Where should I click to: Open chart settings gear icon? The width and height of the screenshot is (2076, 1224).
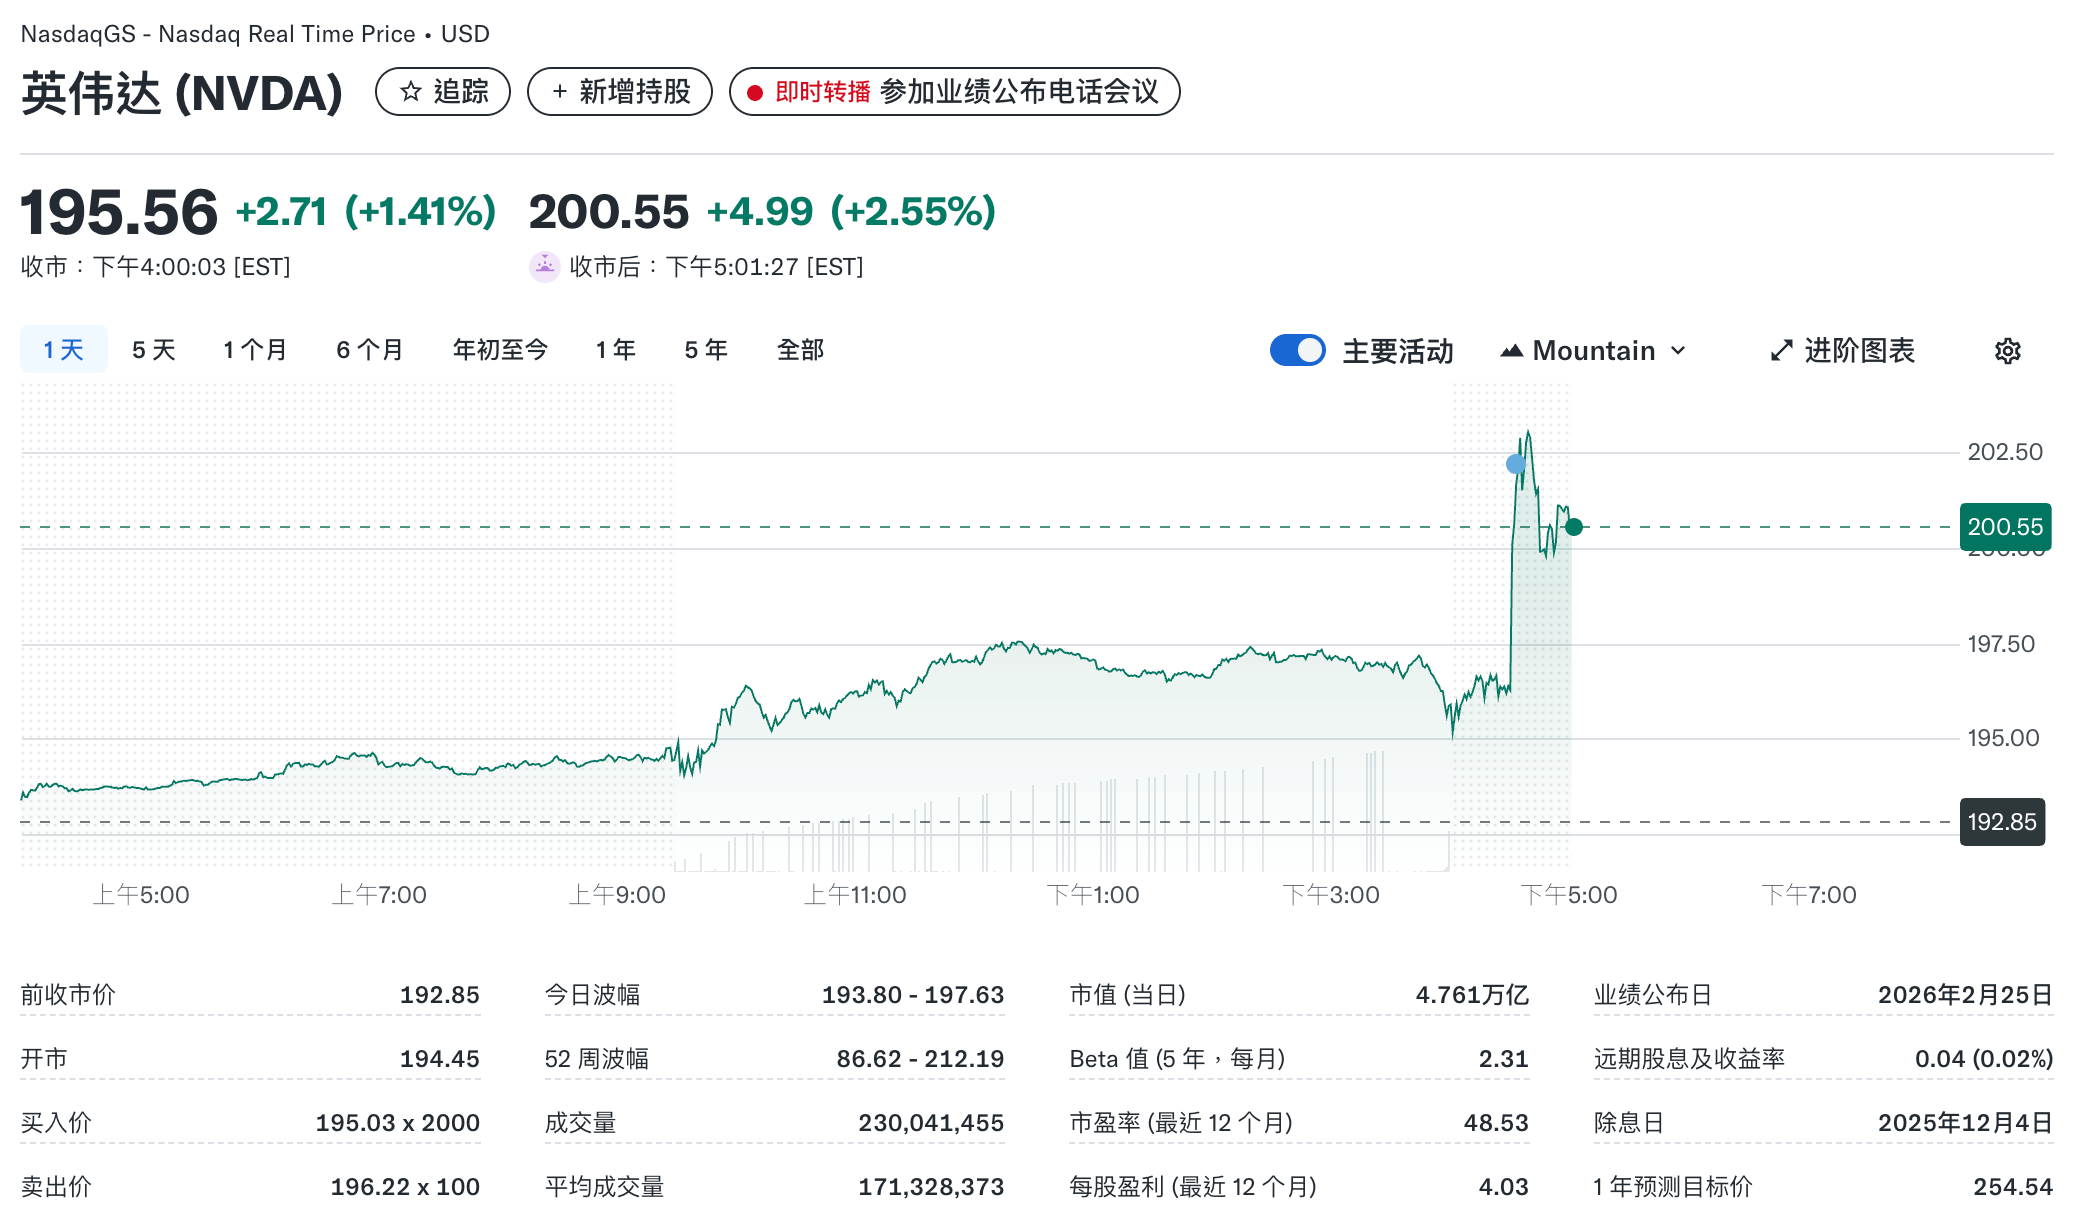2007,351
